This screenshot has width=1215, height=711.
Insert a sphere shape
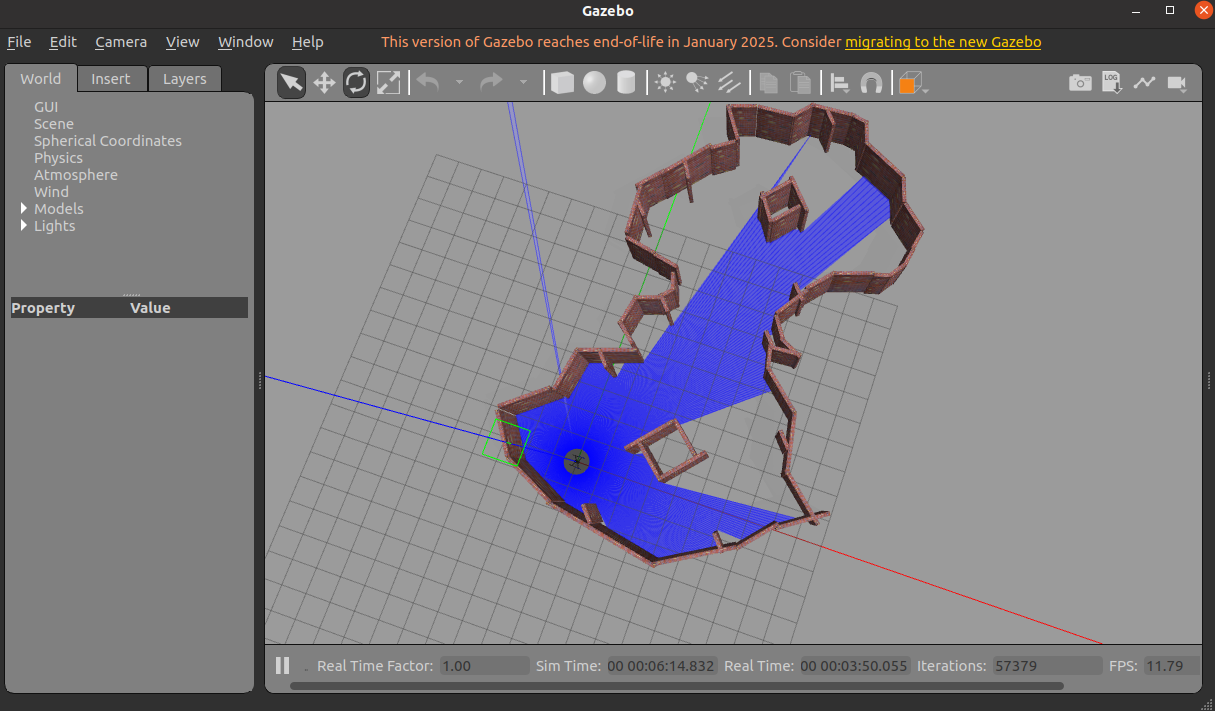coord(595,82)
